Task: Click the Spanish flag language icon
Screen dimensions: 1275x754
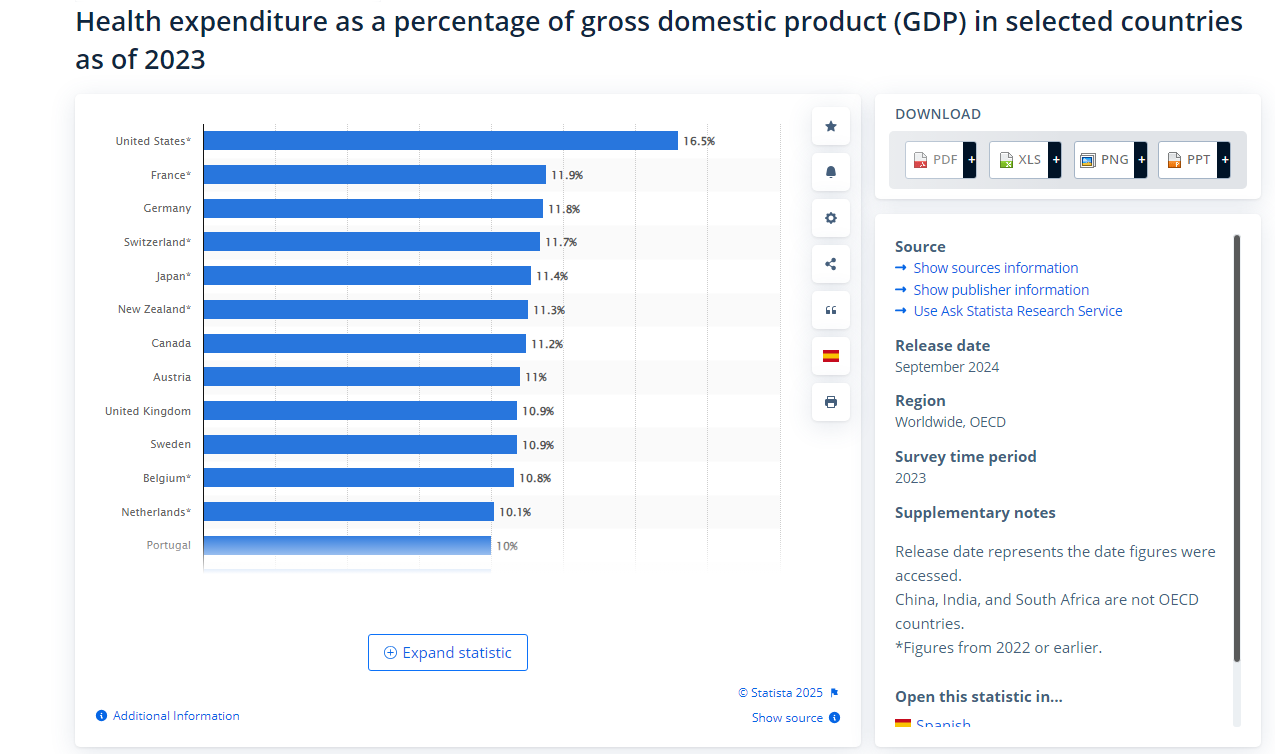Action: 830,356
